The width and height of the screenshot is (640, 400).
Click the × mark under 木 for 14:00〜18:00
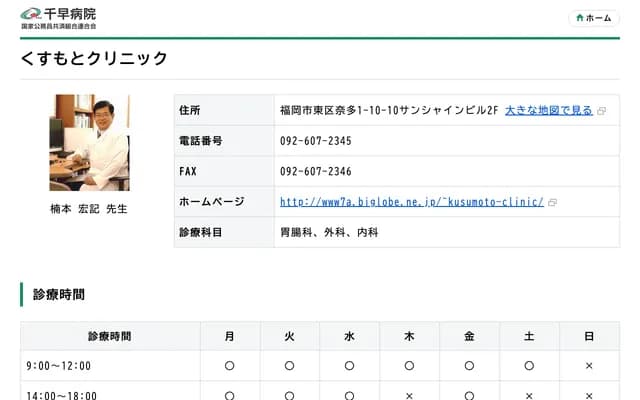409,394
